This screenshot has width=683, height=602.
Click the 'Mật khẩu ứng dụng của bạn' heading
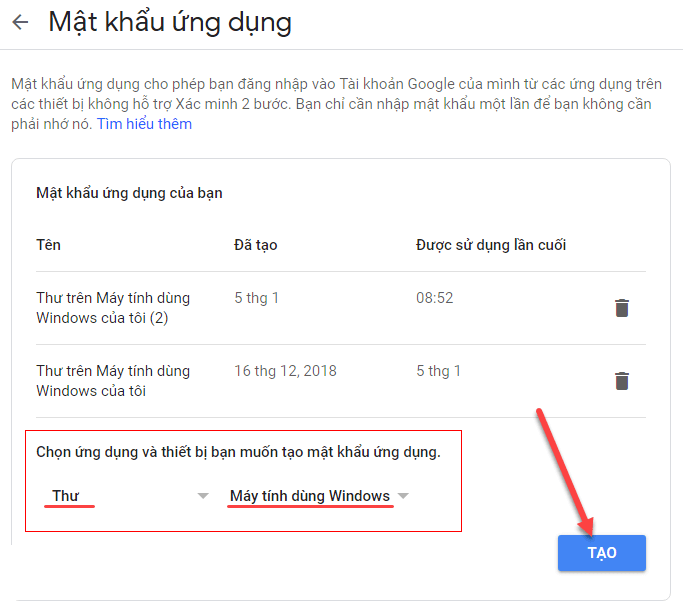(x=129, y=193)
